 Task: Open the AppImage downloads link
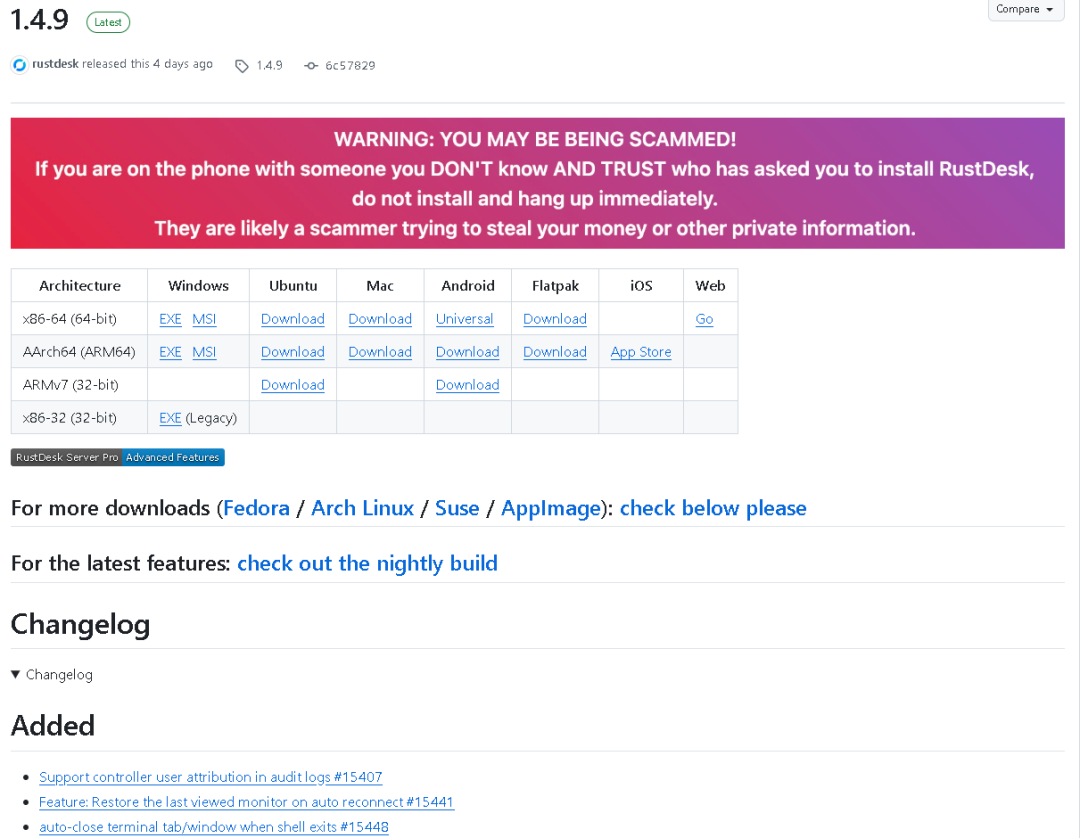click(551, 508)
